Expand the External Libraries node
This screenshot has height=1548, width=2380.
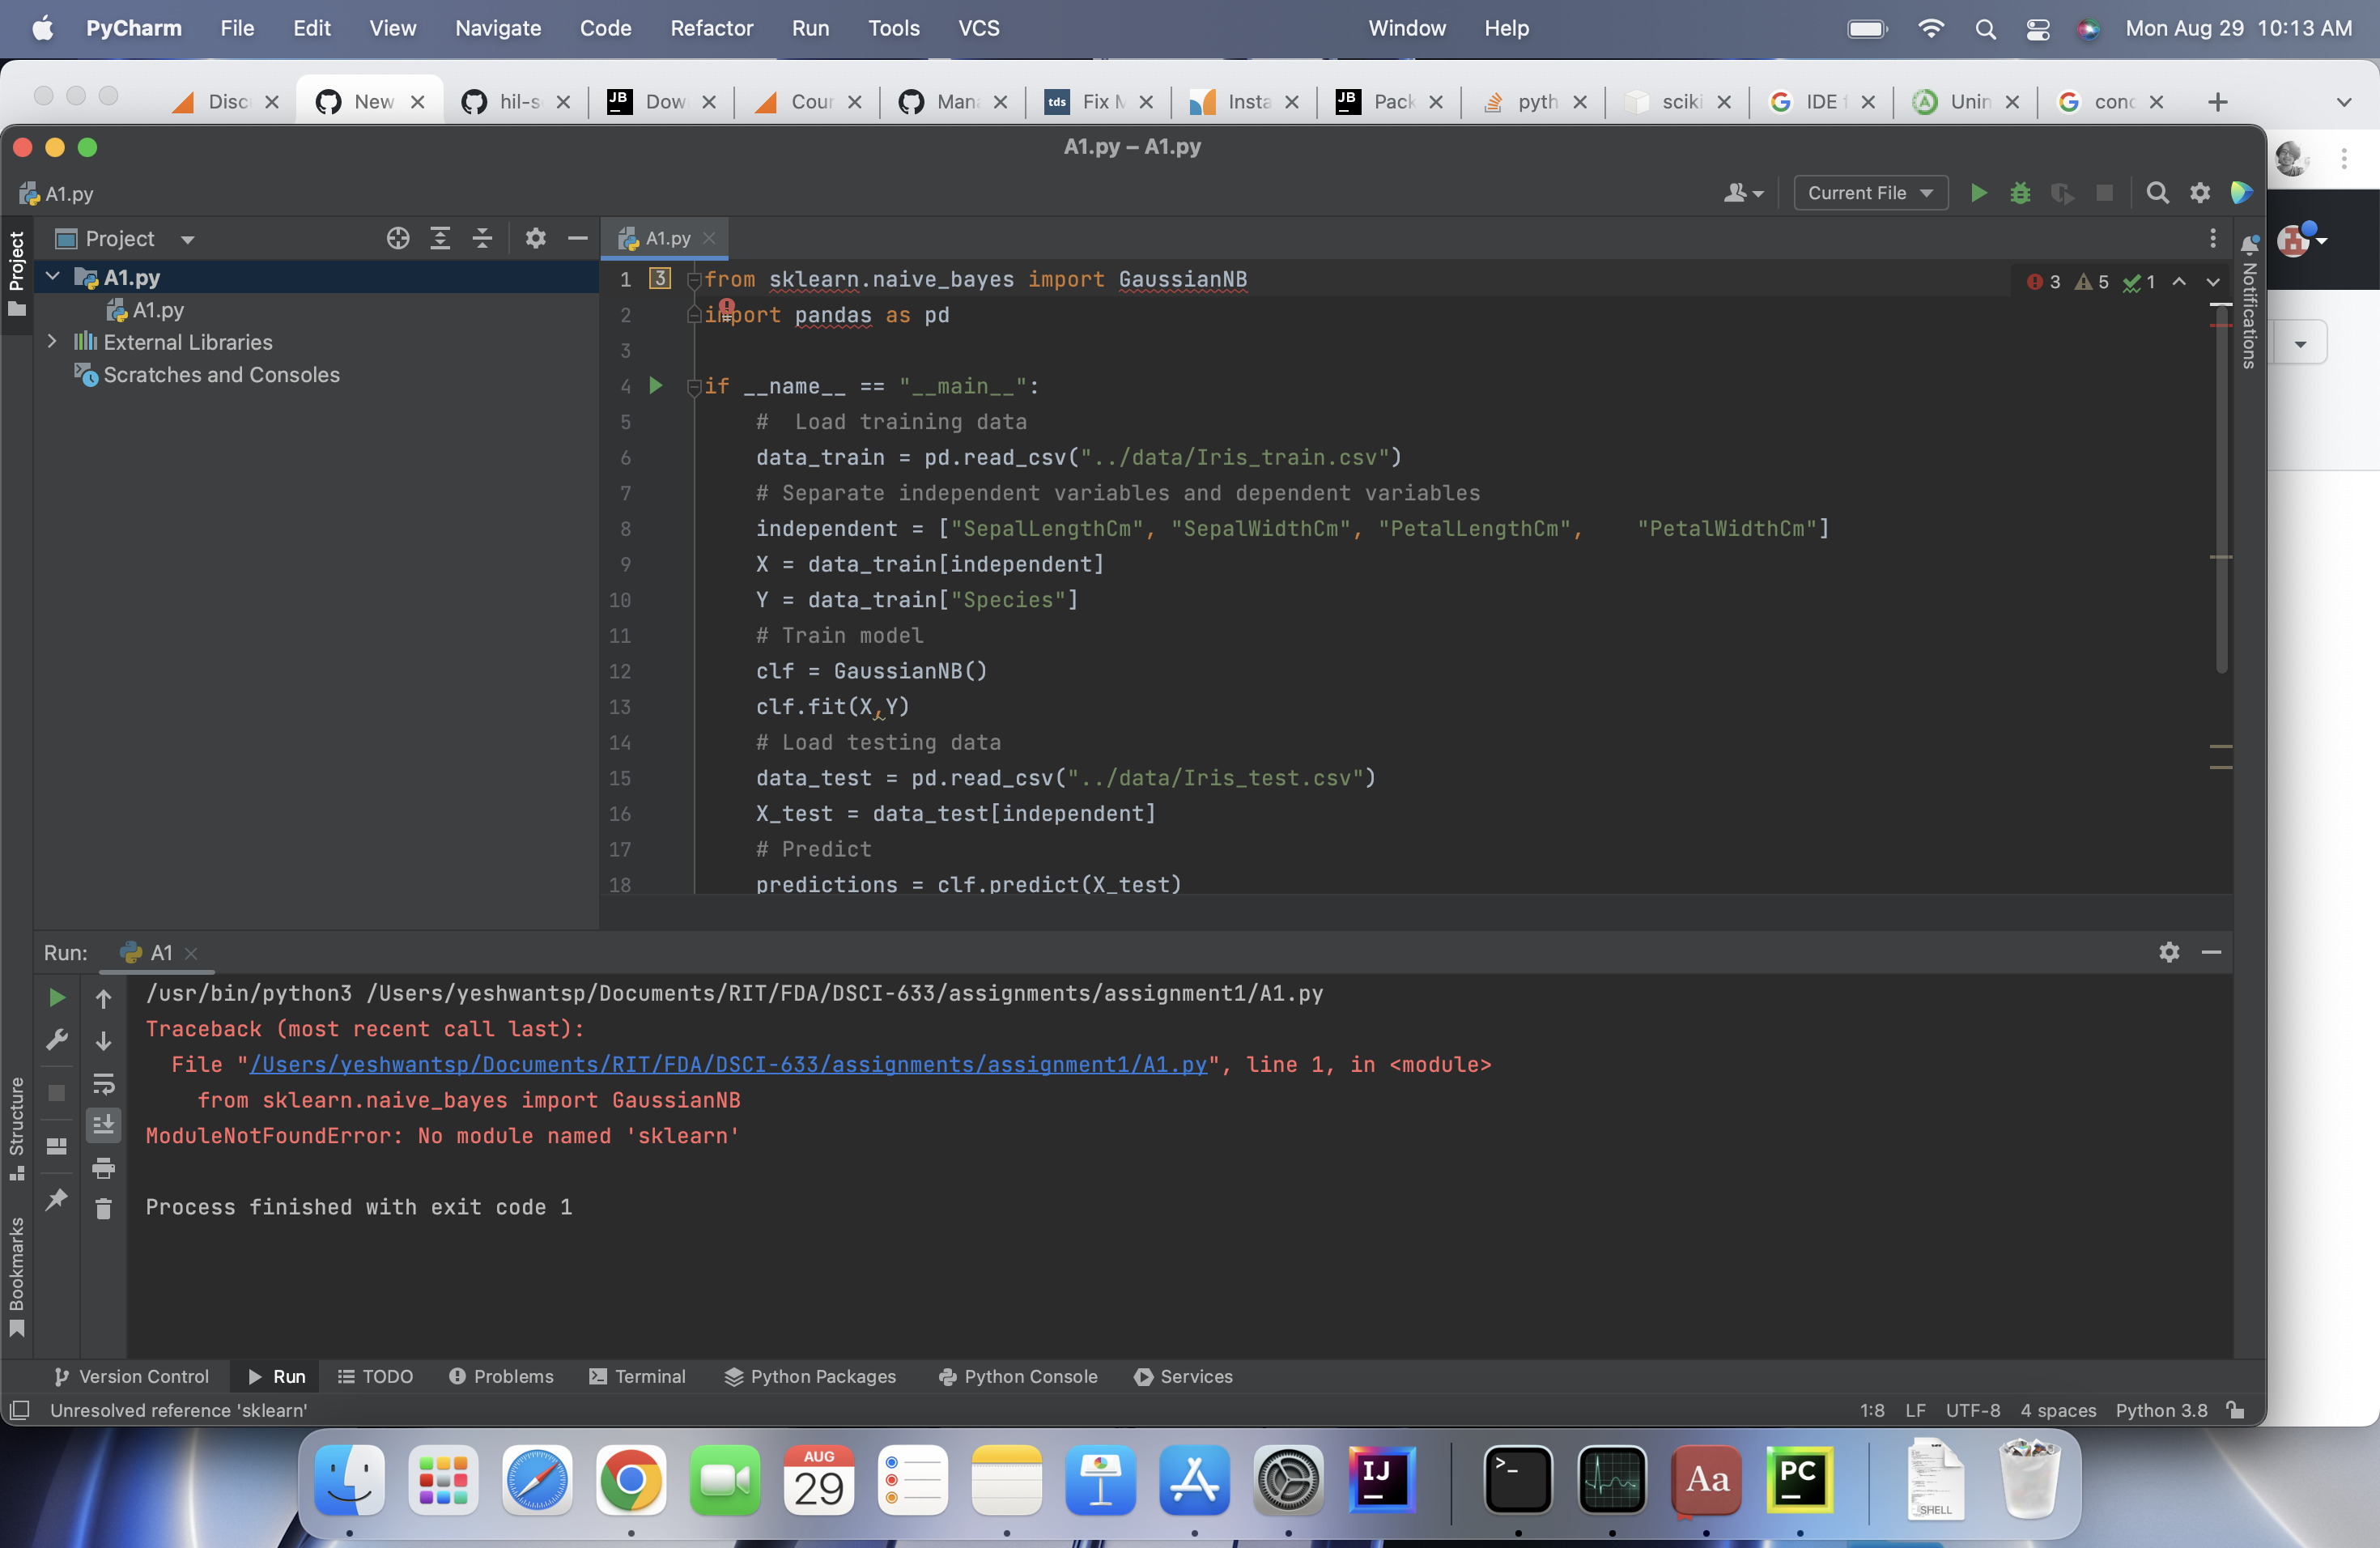click(x=53, y=342)
